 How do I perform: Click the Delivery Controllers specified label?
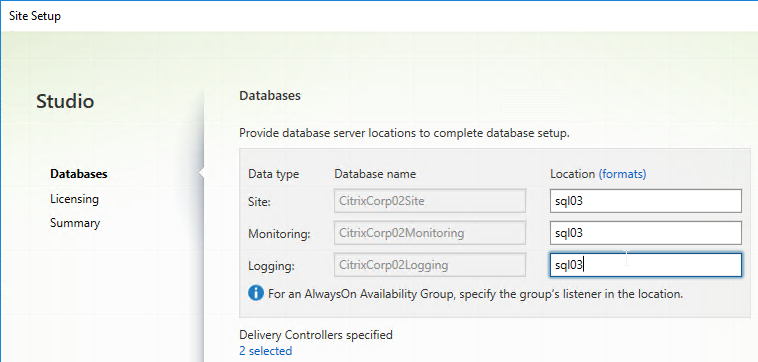316,334
